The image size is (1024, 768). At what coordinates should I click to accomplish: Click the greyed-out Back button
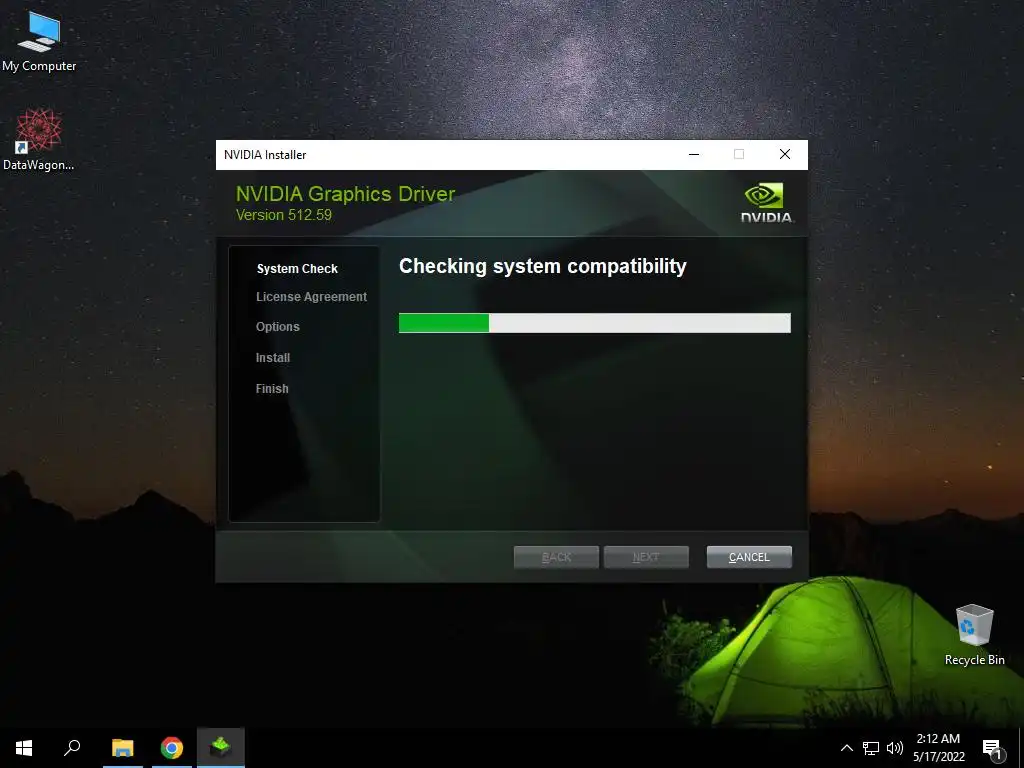(x=556, y=557)
